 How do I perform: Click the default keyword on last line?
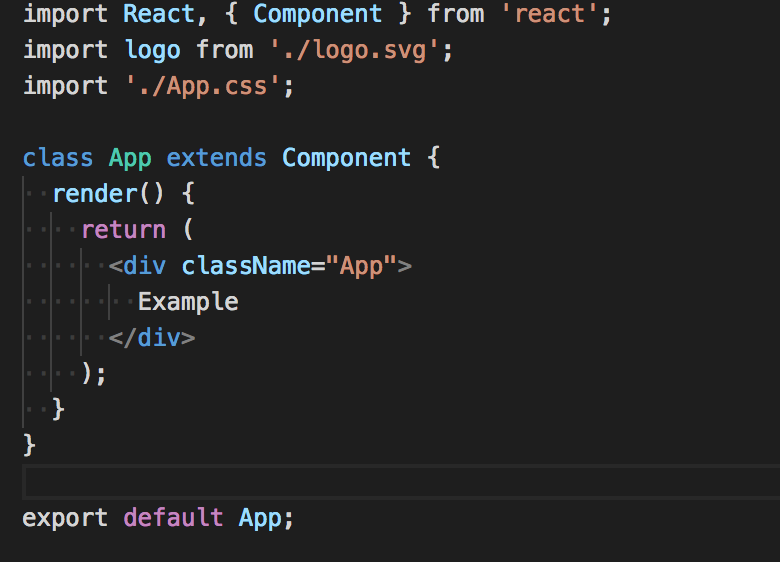[x=173, y=518]
